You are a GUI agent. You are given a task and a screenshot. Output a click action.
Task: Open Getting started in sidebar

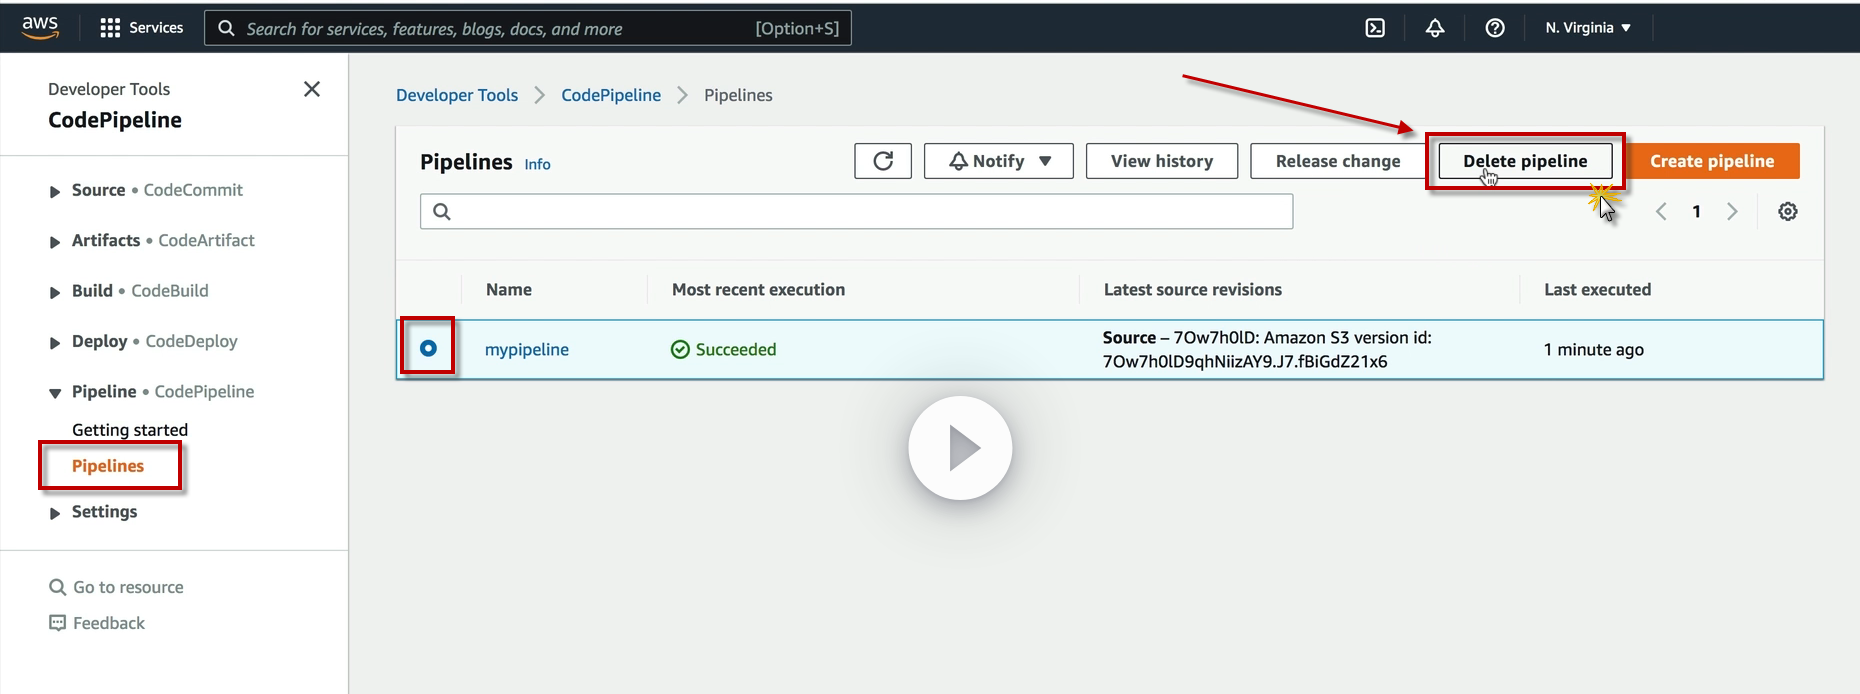(x=130, y=430)
